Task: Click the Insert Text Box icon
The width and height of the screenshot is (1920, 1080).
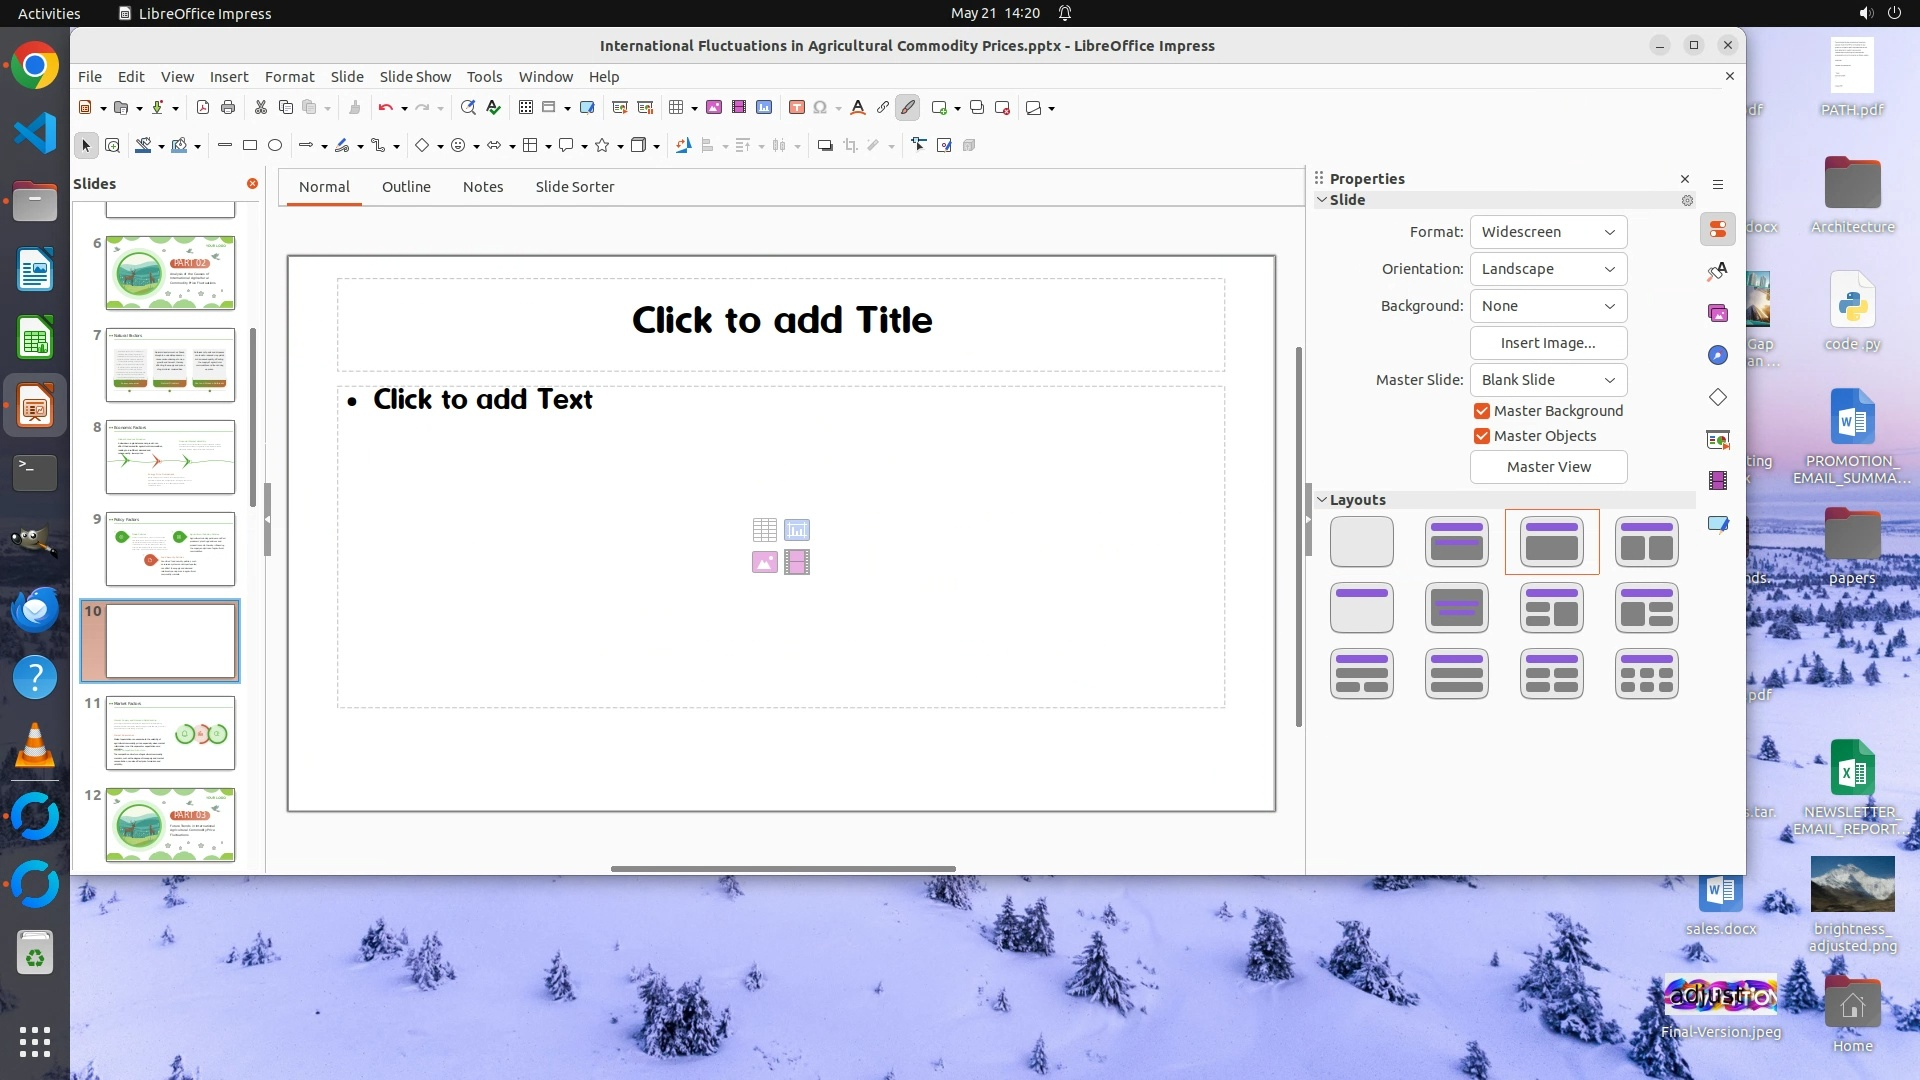Action: pos(797,108)
